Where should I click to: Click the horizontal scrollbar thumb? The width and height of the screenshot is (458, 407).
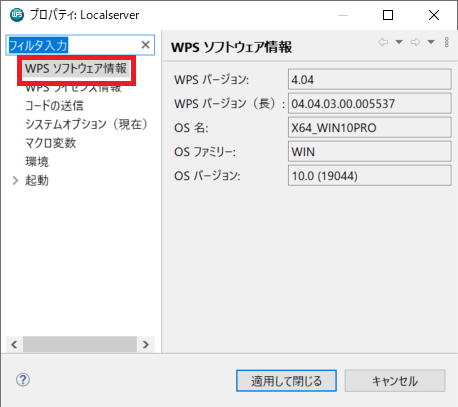[80, 344]
